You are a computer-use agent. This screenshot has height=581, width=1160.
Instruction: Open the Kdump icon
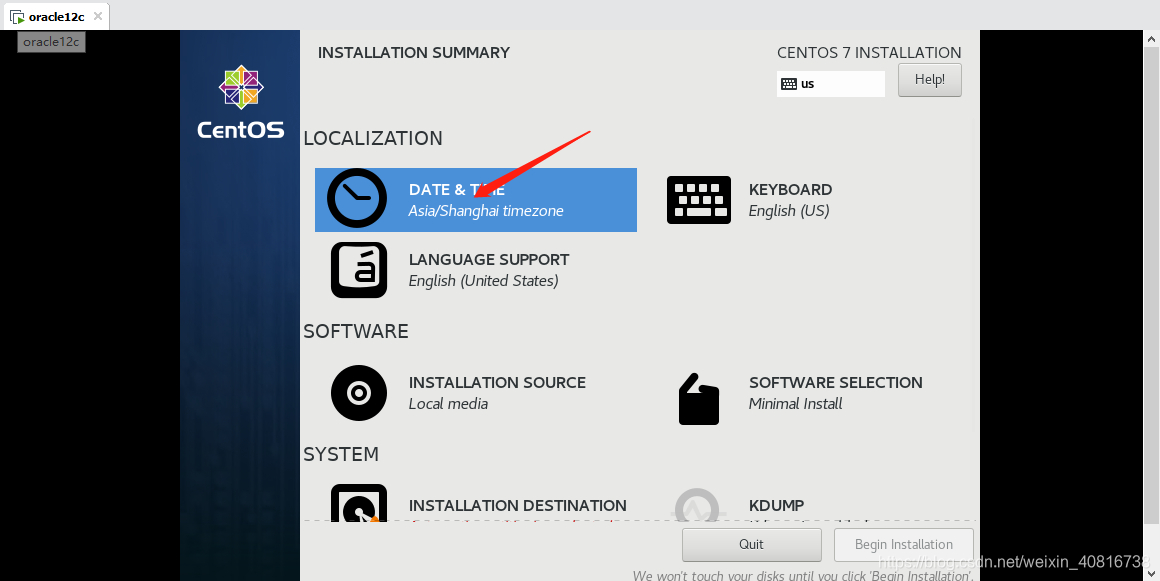(x=696, y=505)
